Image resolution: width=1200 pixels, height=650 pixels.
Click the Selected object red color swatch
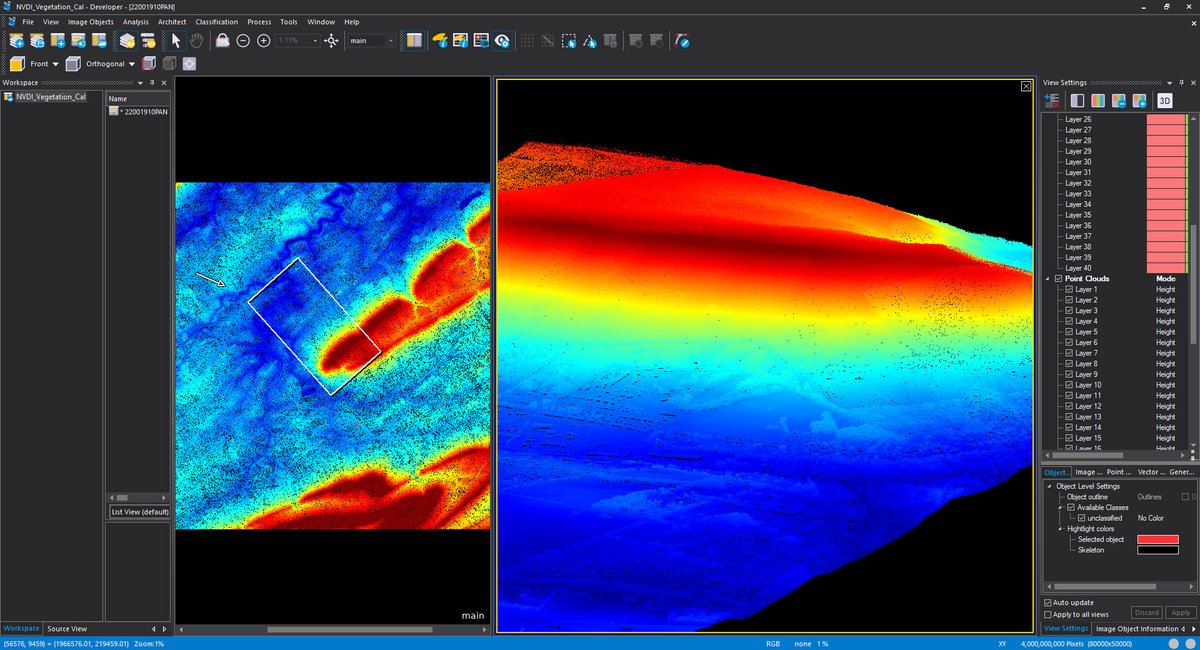(1158, 539)
